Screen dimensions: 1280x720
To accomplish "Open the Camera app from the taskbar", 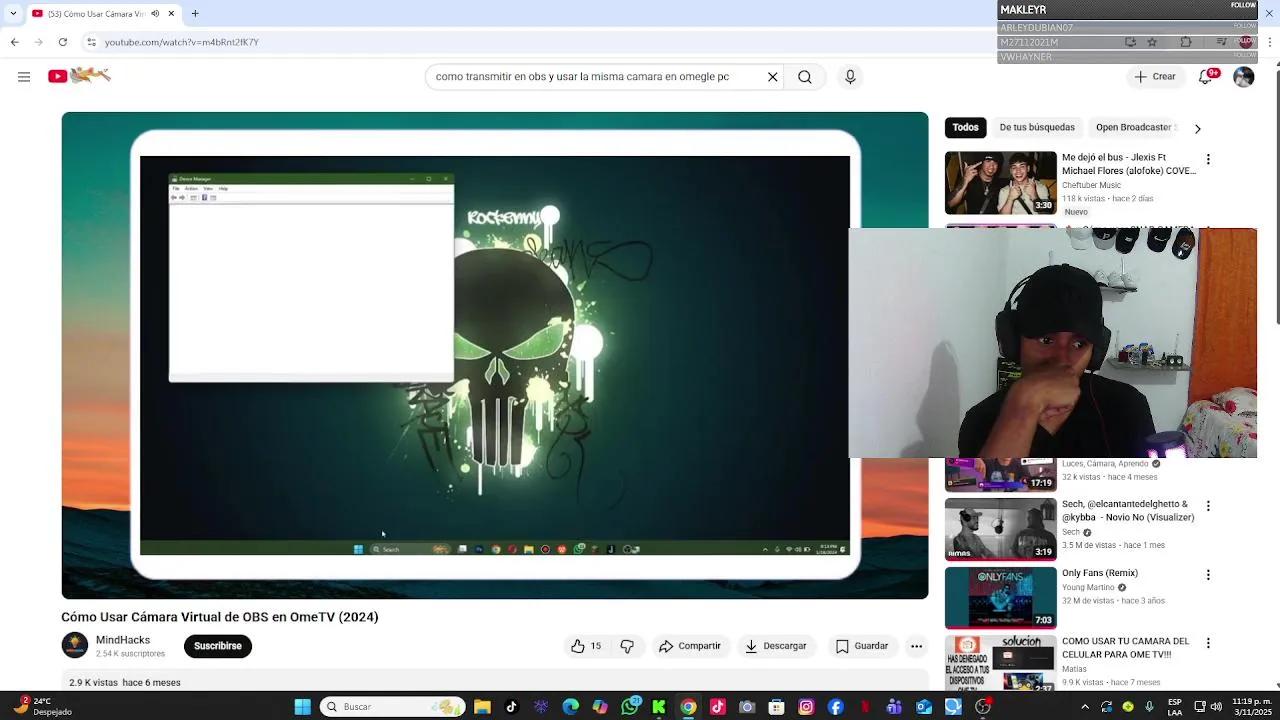I will click(747, 707).
